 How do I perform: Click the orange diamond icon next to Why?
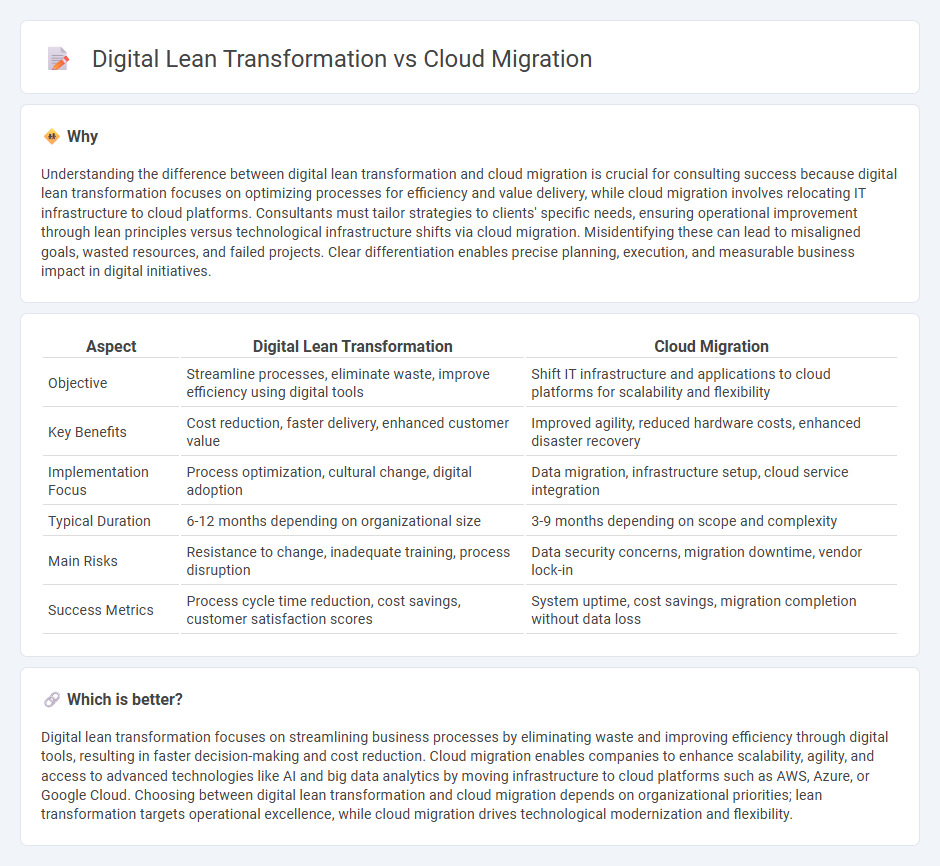(52, 137)
